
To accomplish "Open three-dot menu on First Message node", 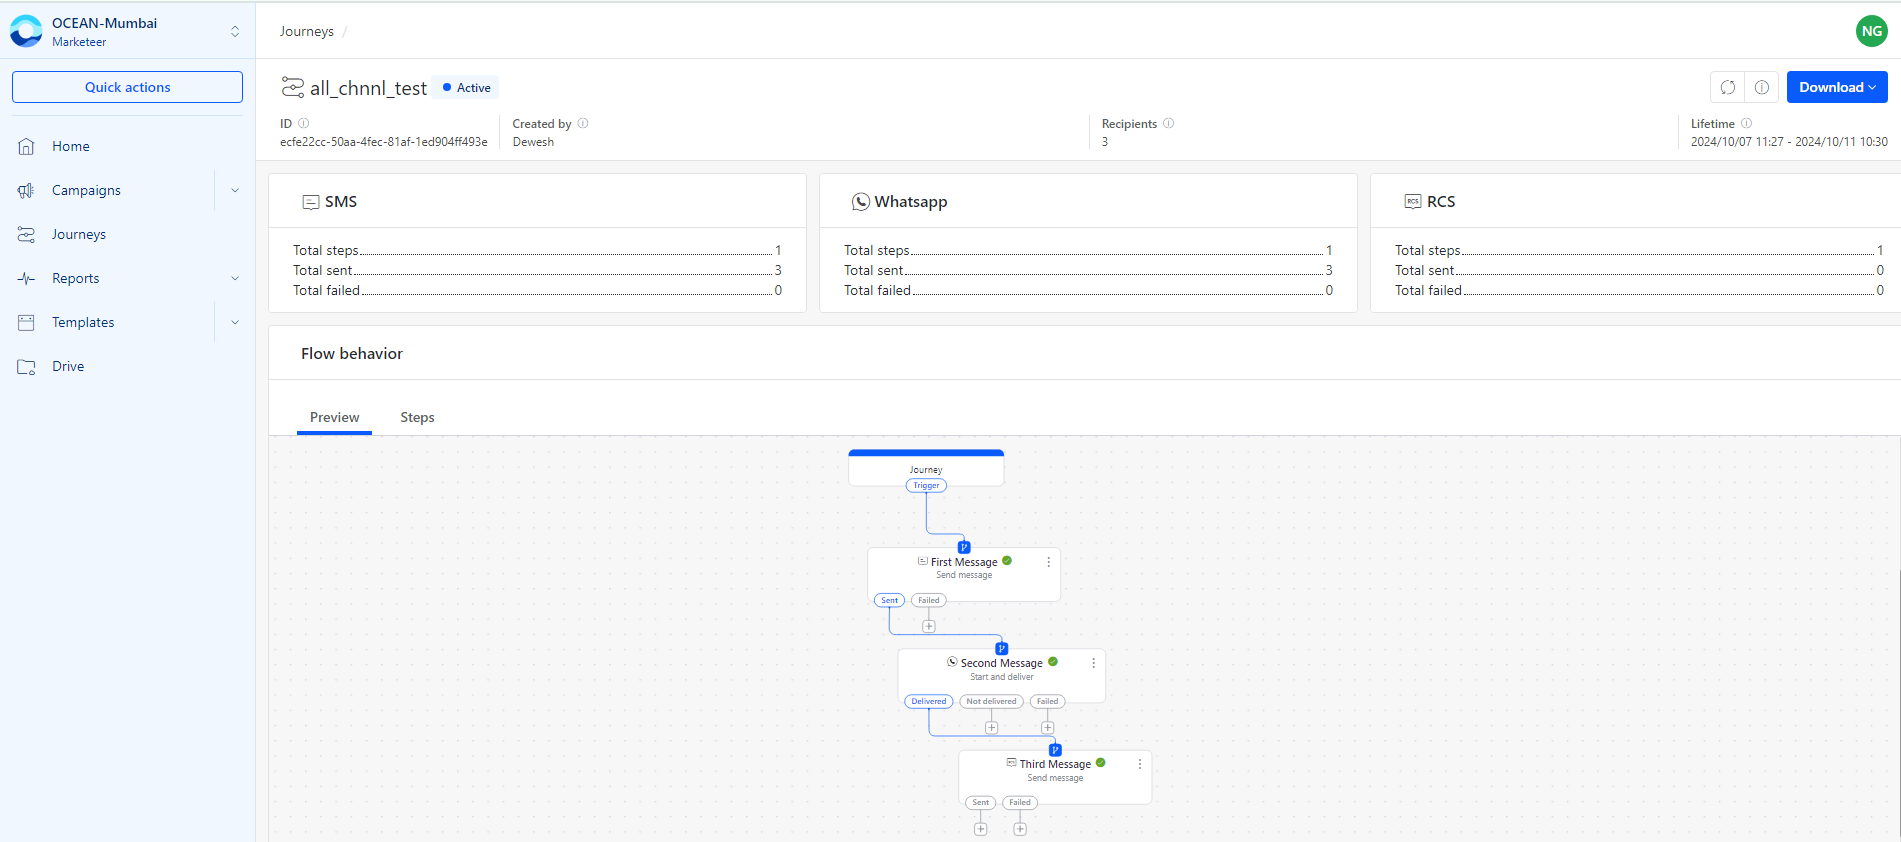I will pyautogui.click(x=1048, y=562).
